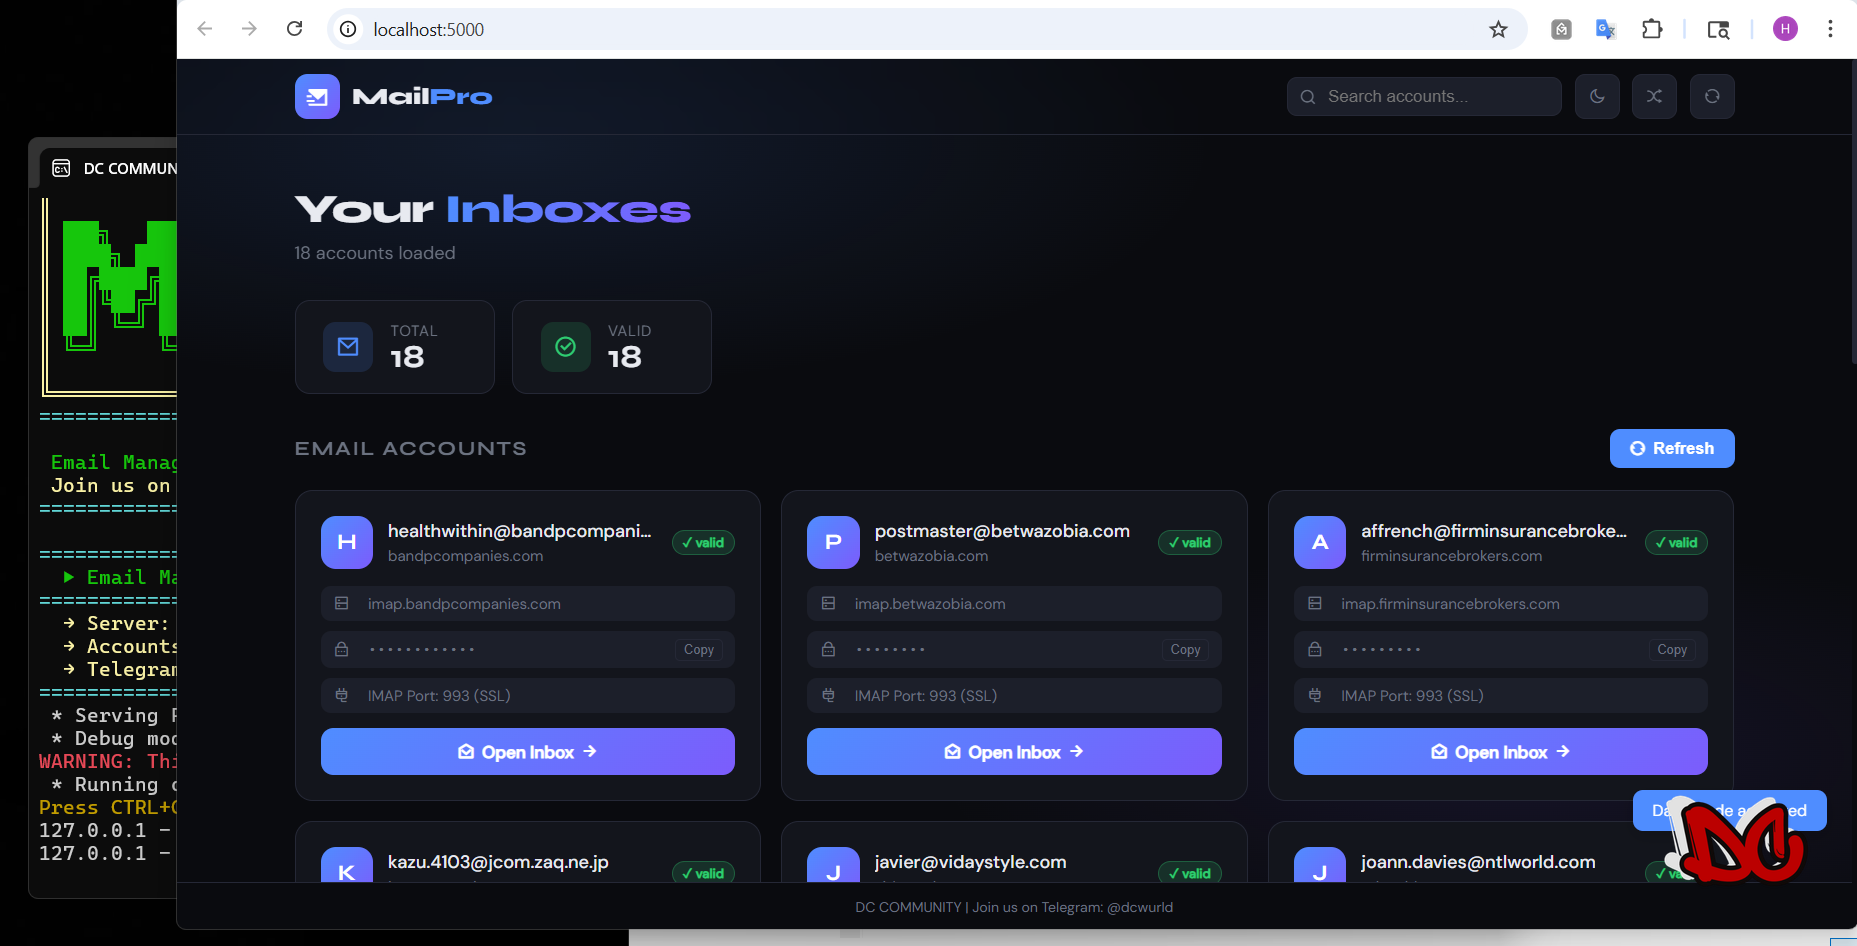Copy the postmaster@betwazobia.com password
Image resolution: width=1857 pixels, height=946 pixels.
1185,650
